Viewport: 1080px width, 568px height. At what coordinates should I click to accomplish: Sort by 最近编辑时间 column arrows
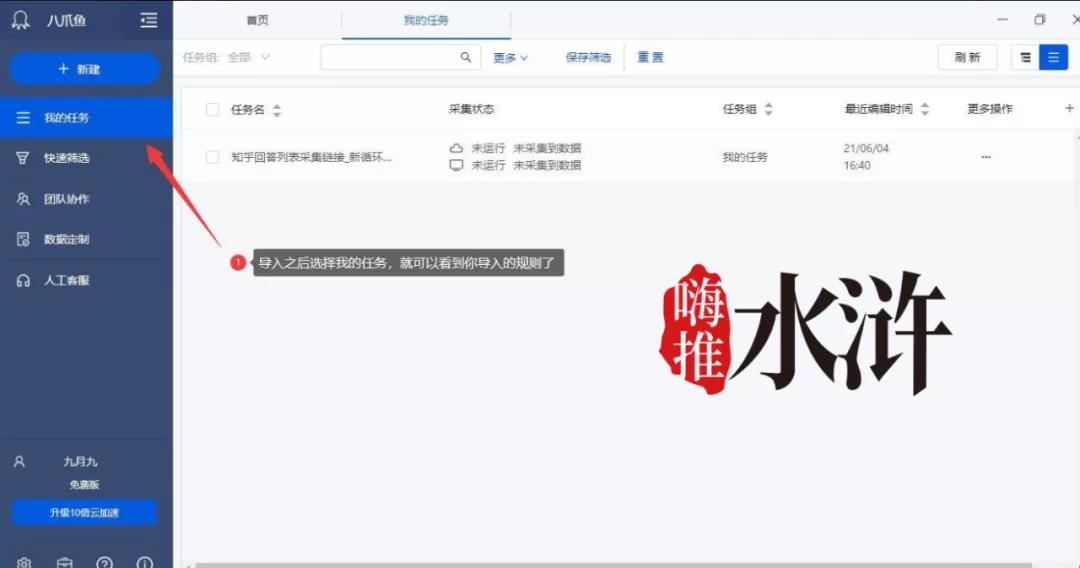[925, 109]
